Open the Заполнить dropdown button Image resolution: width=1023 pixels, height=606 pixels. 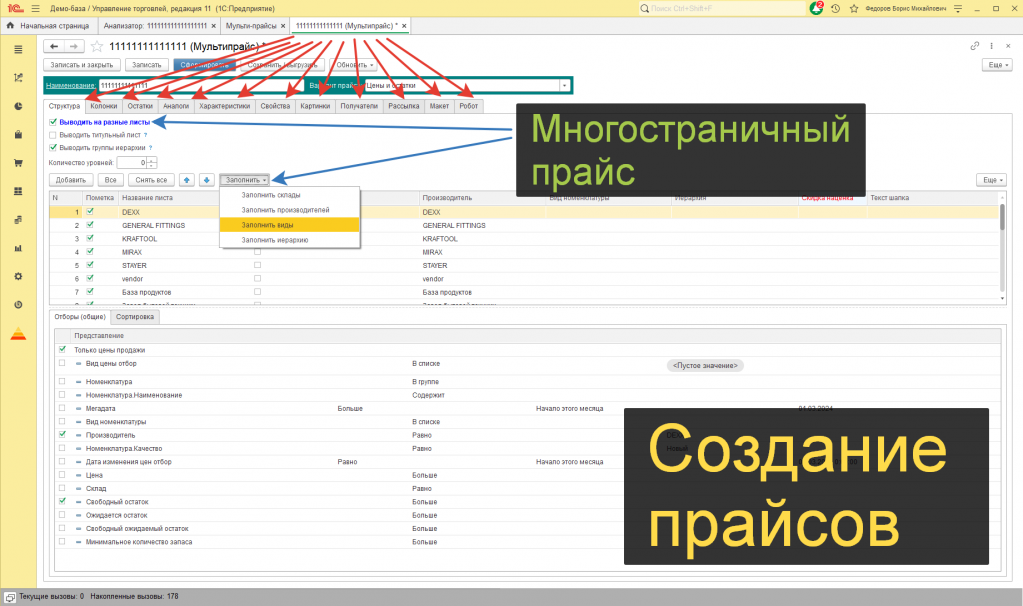[245, 180]
